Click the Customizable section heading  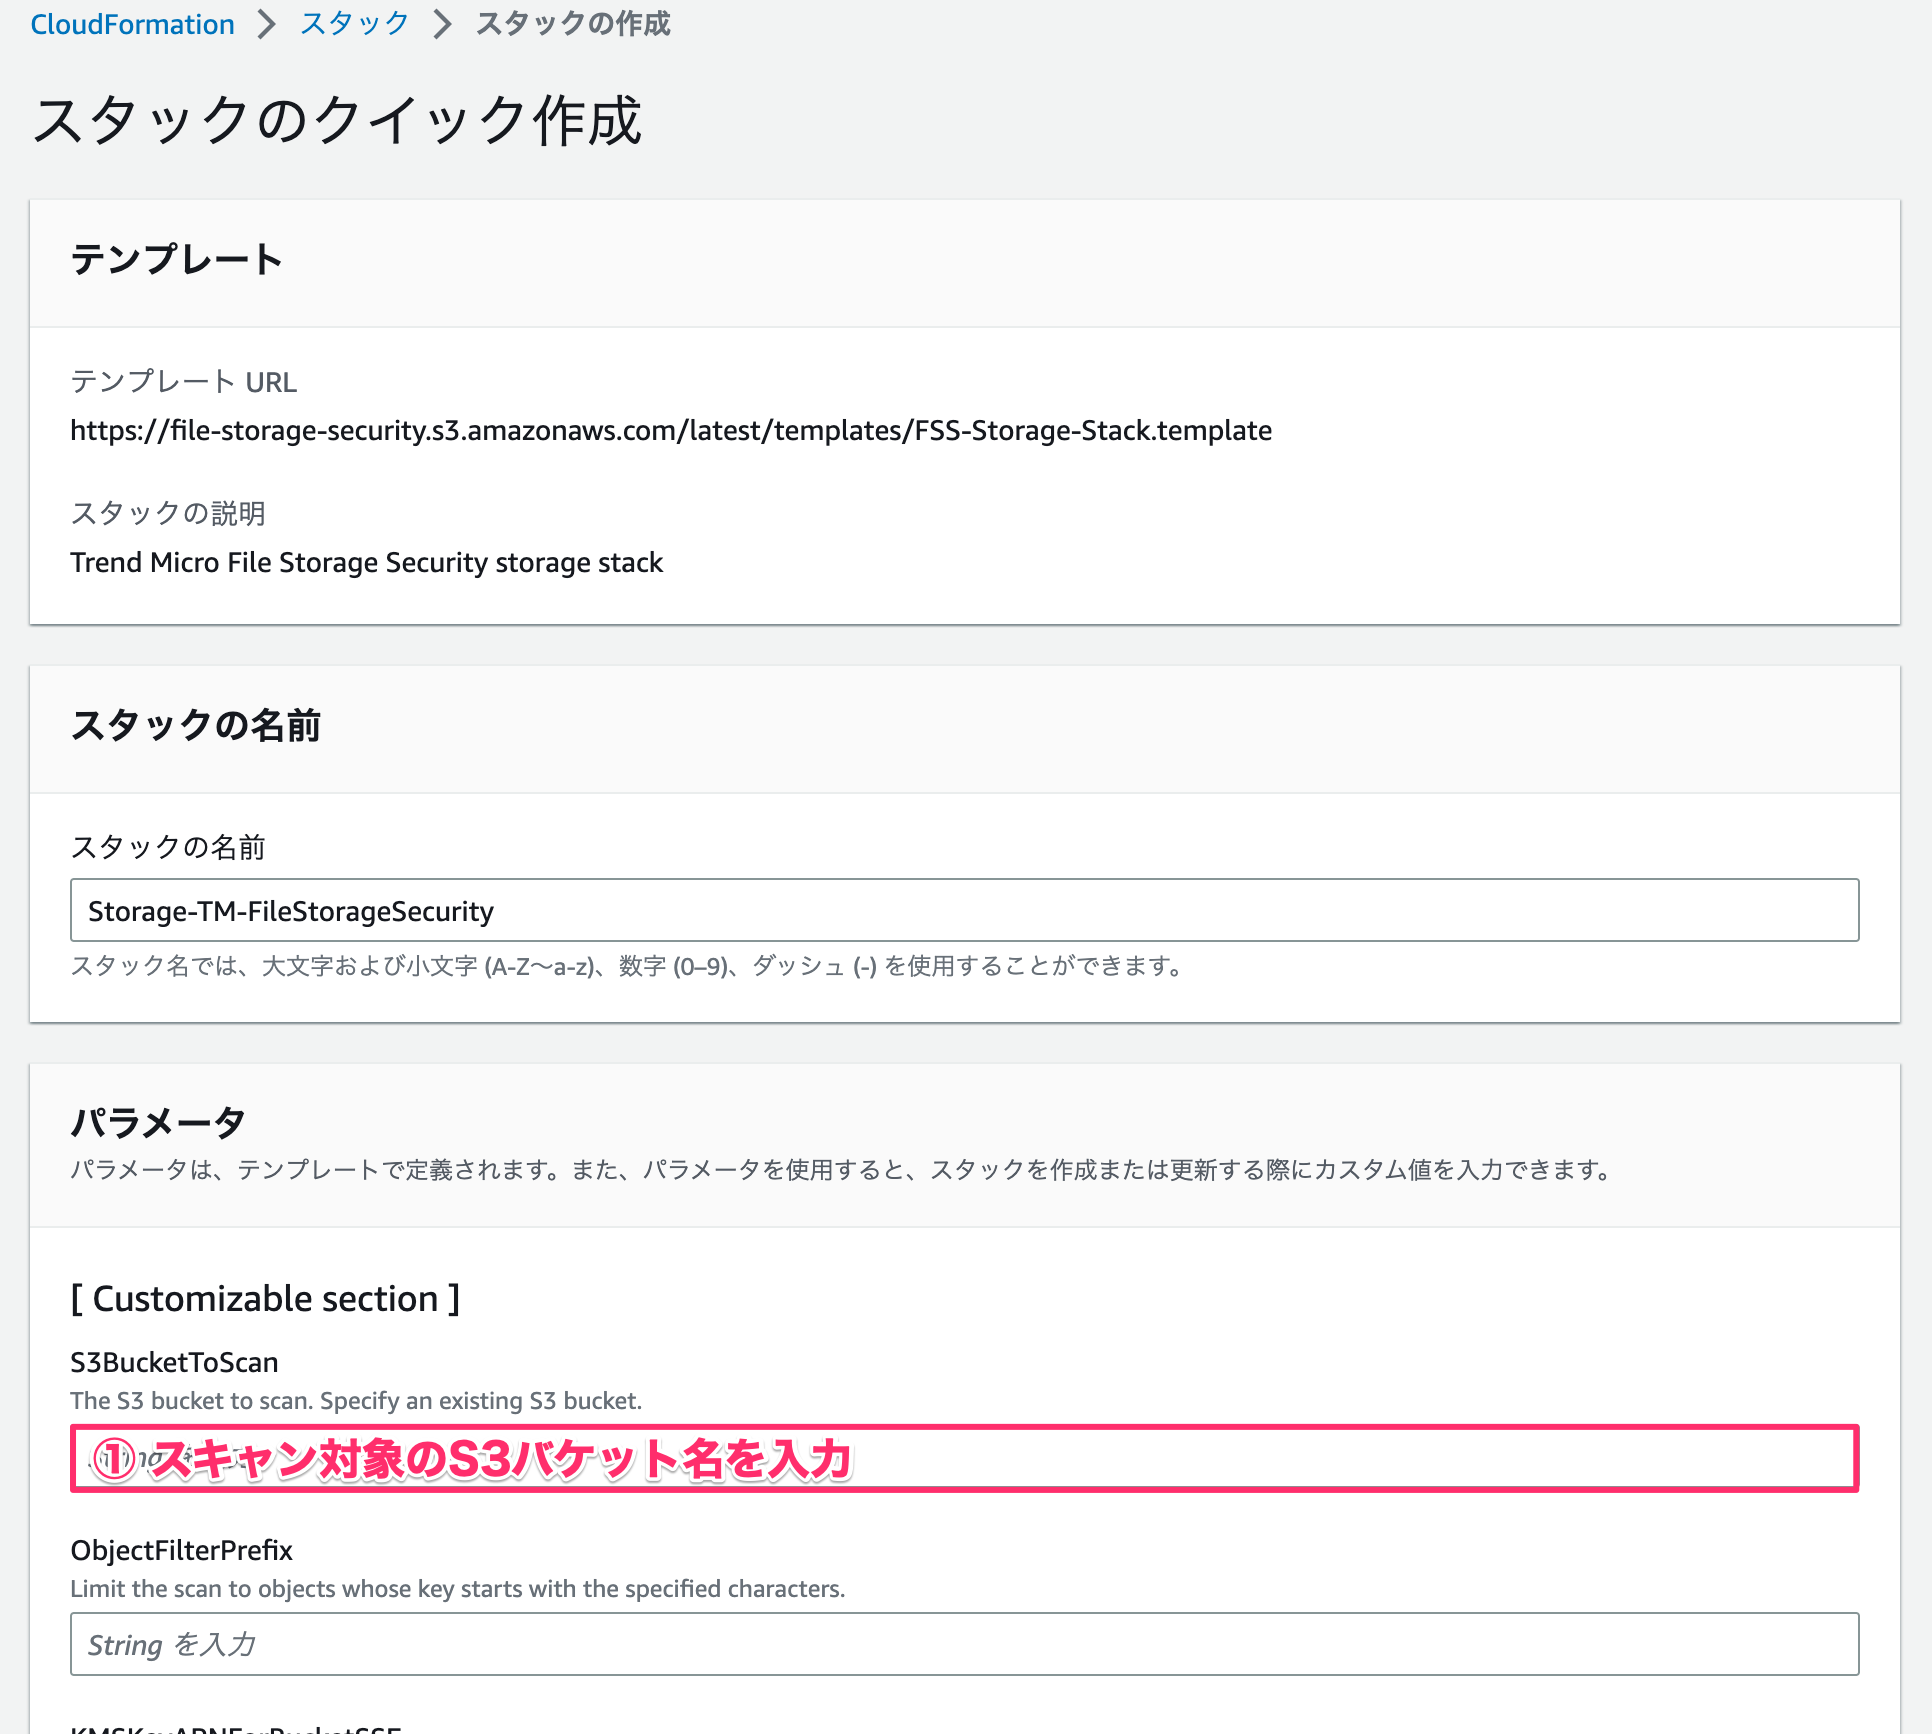click(265, 1298)
